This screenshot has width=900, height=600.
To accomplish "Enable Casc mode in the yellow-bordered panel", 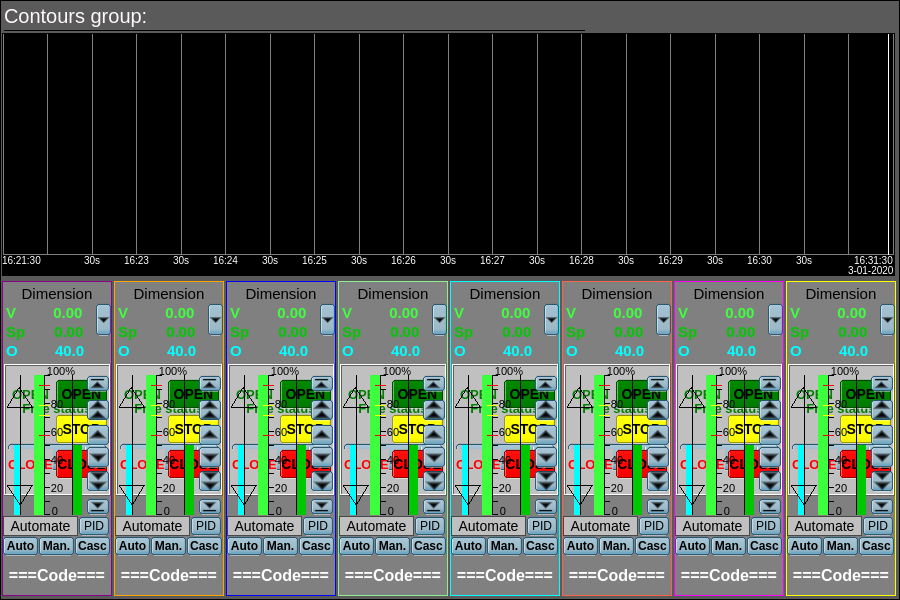I will coord(876,546).
